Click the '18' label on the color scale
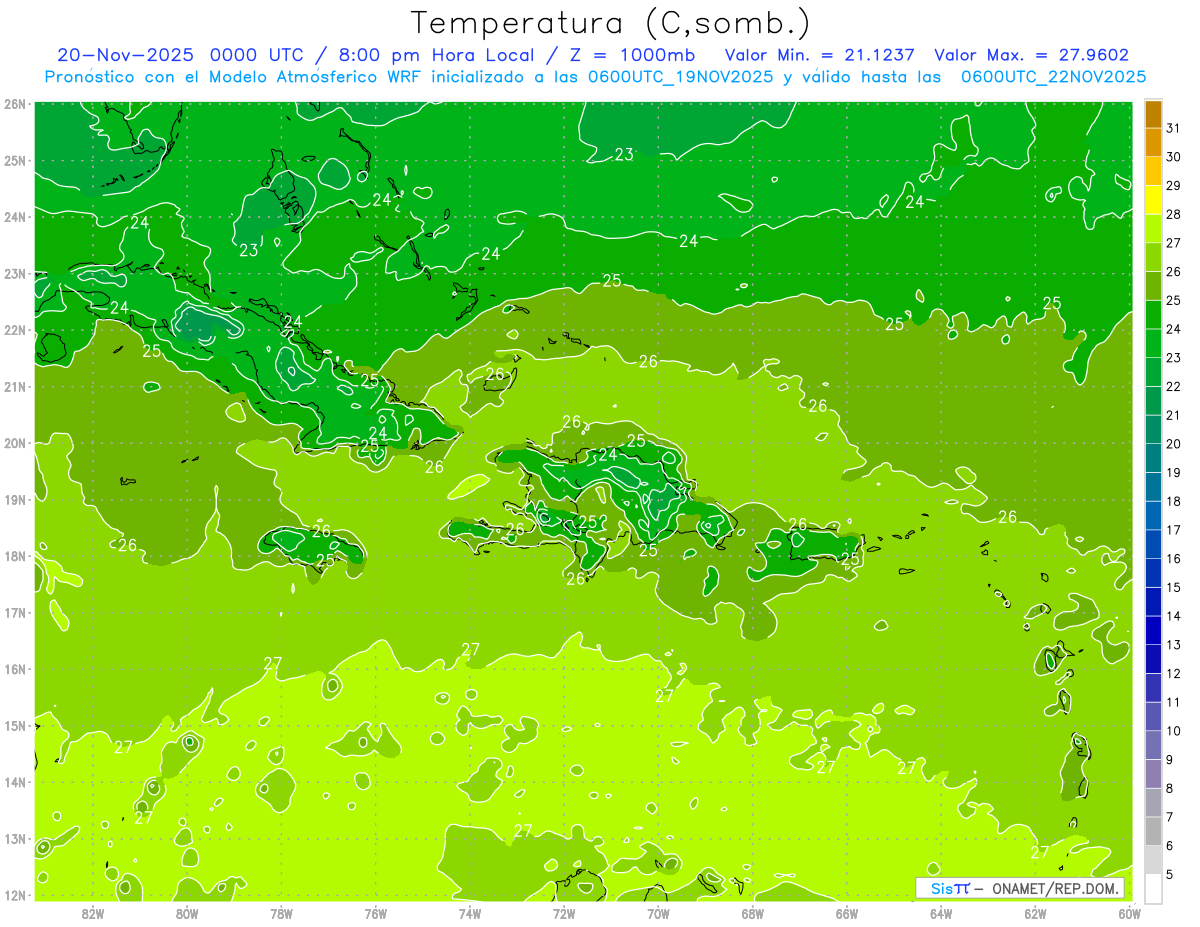1200x927 pixels. coord(1173,501)
